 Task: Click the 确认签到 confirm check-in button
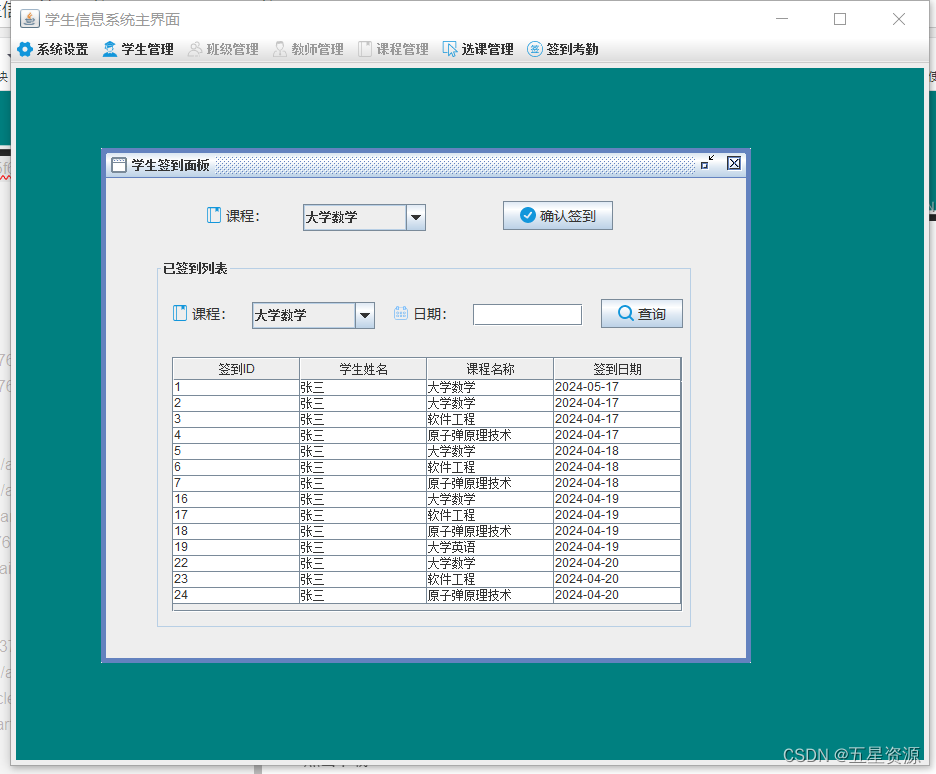click(557, 215)
